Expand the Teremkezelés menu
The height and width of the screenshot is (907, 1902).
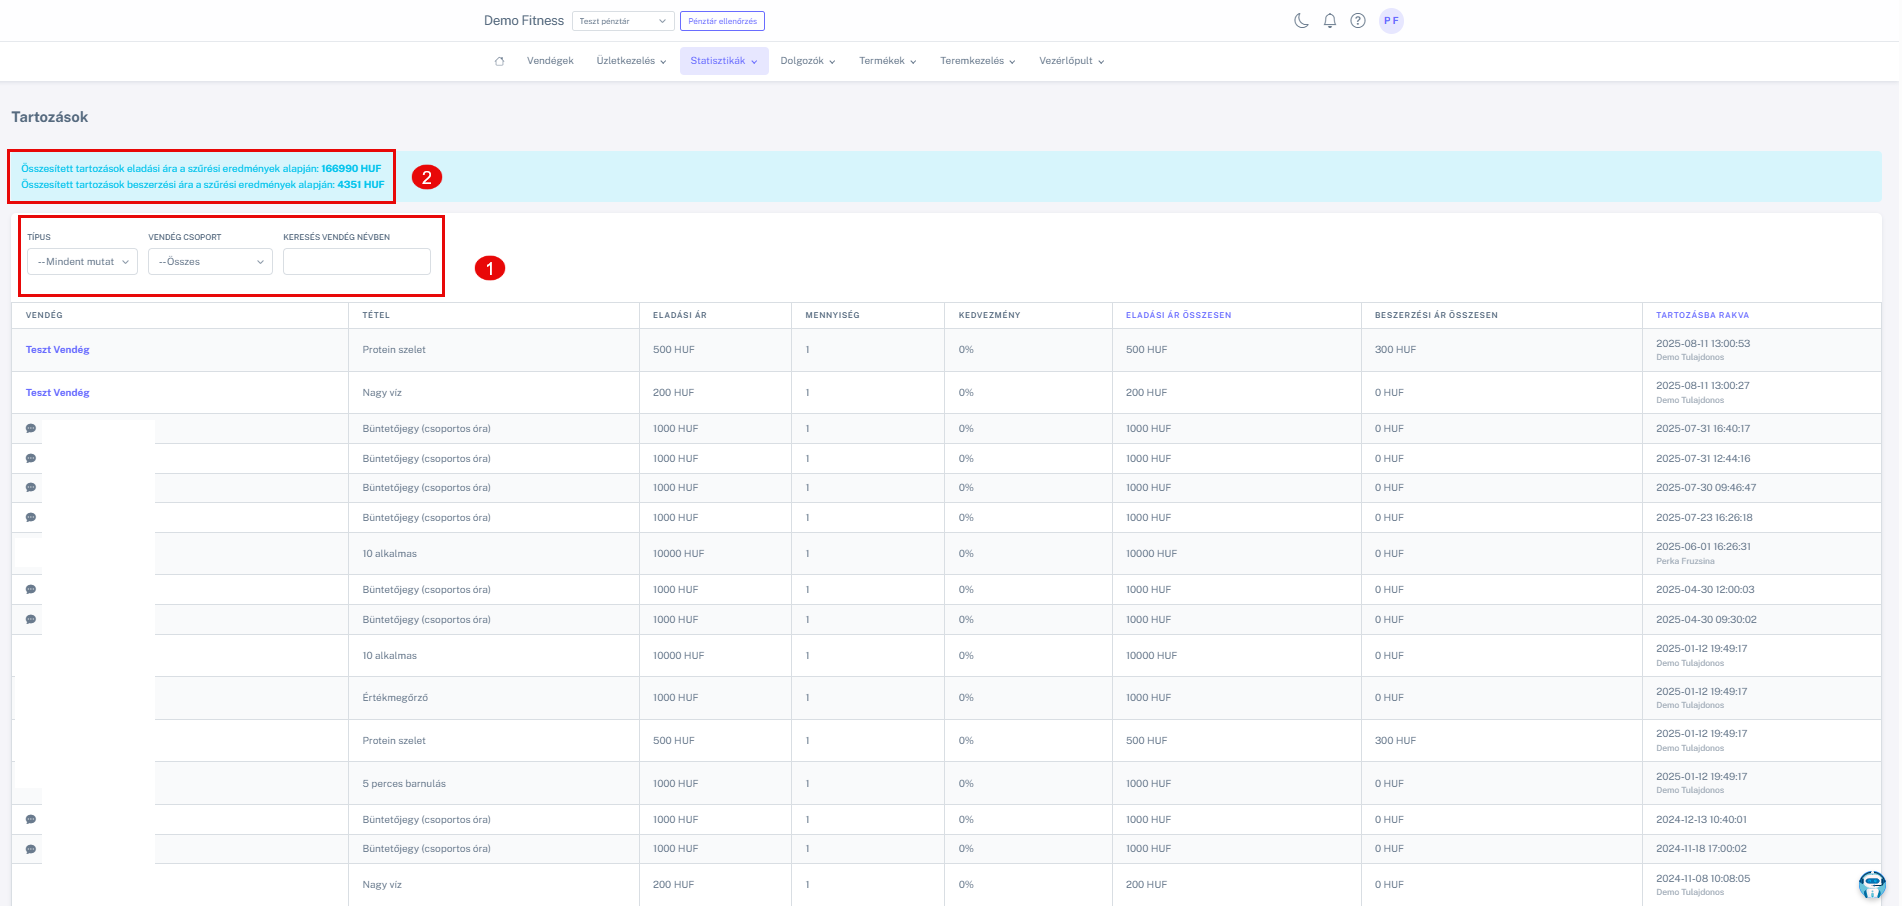[977, 61]
